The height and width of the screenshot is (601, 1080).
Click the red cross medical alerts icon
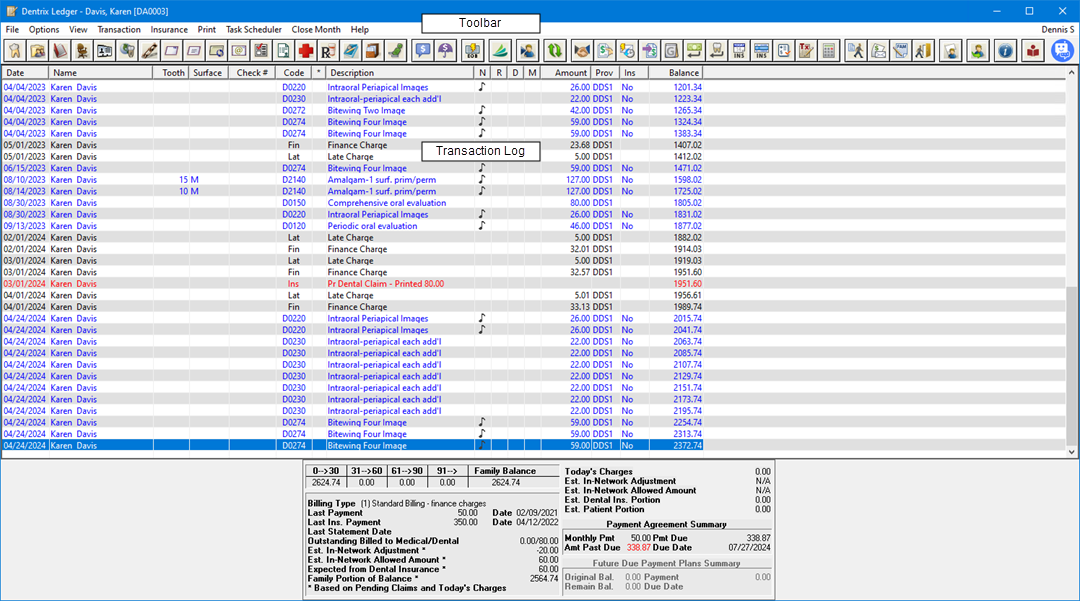click(x=305, y=50)
